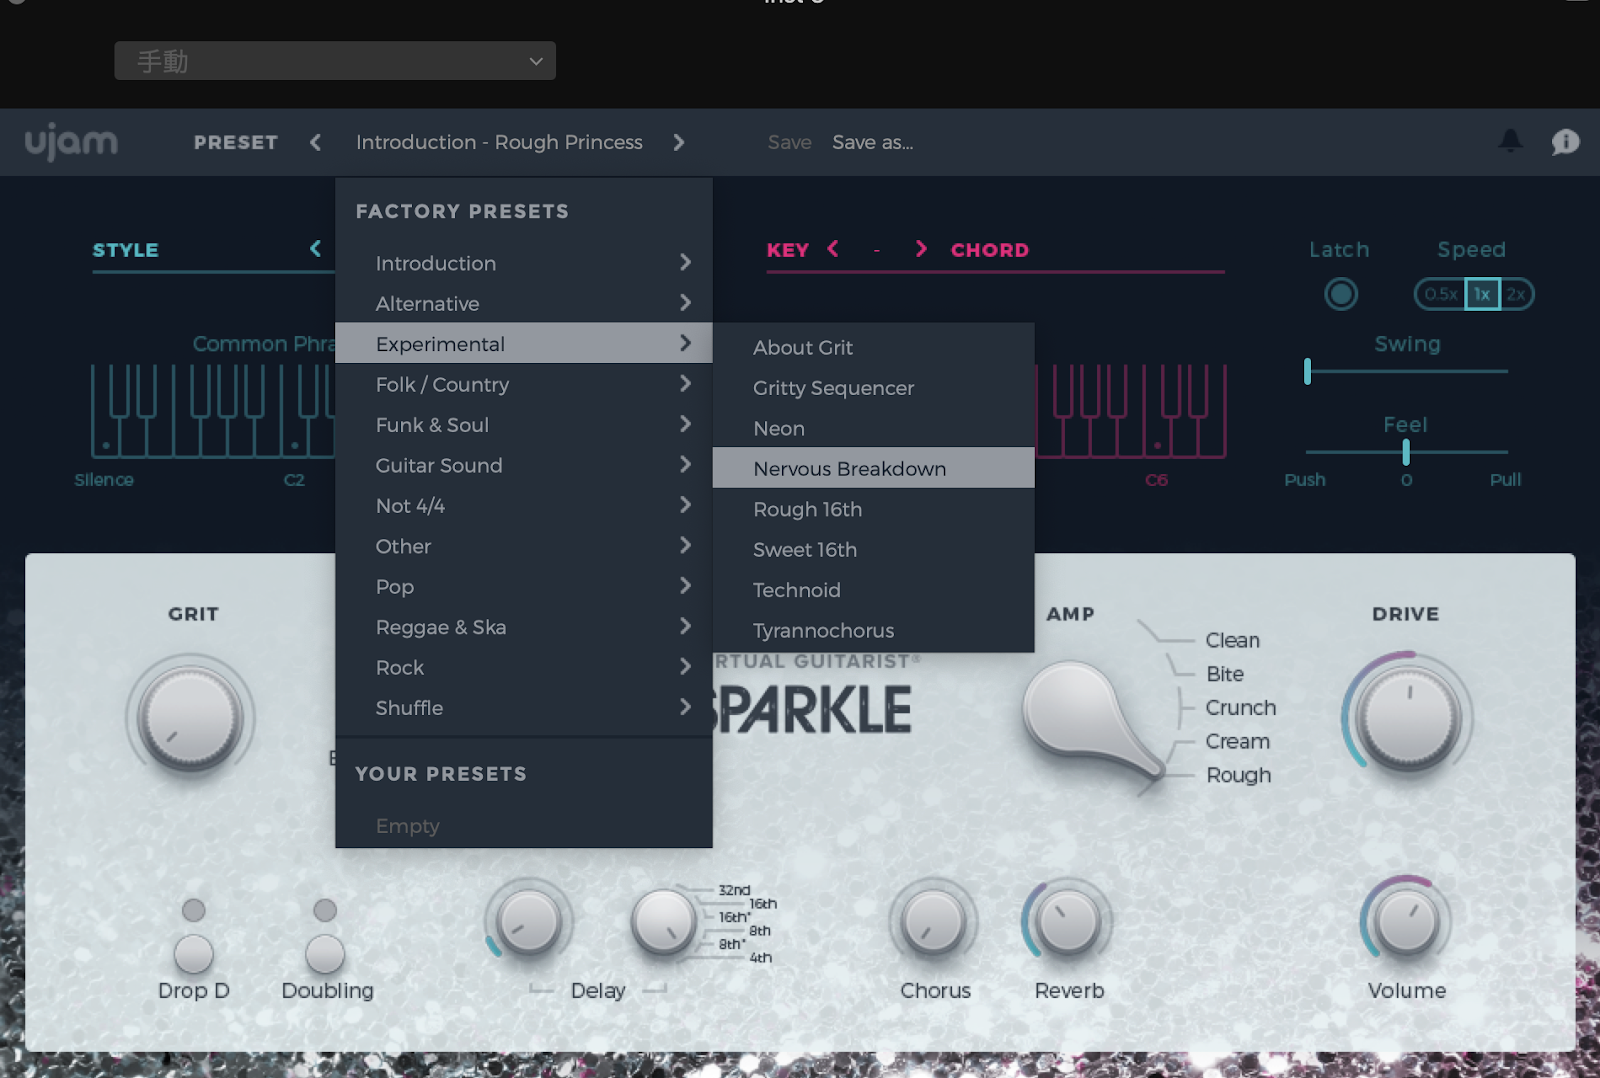Click the Drive knob

pos(1407,716)
